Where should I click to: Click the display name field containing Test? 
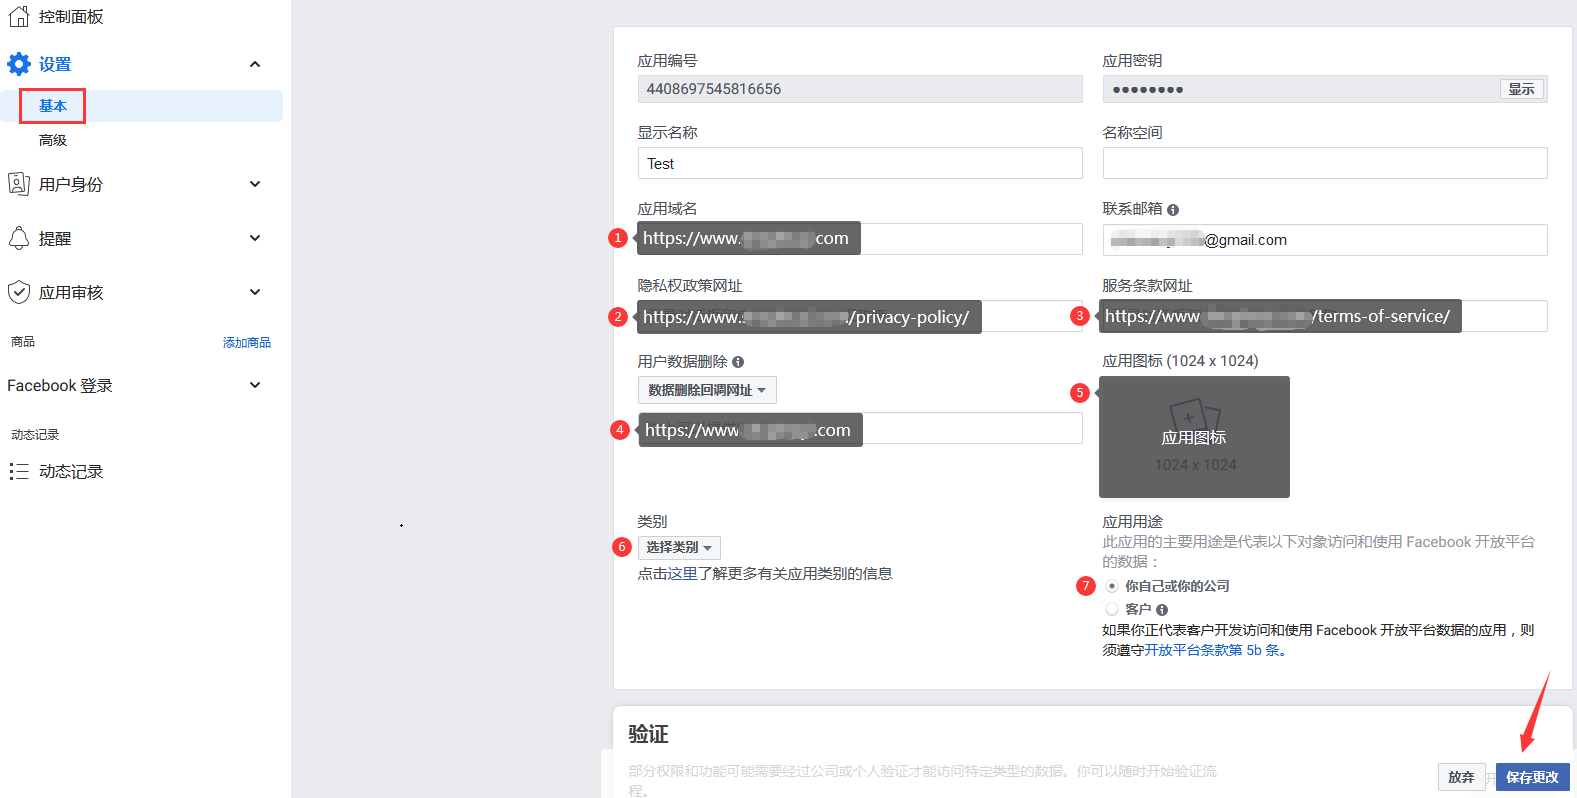860,163
